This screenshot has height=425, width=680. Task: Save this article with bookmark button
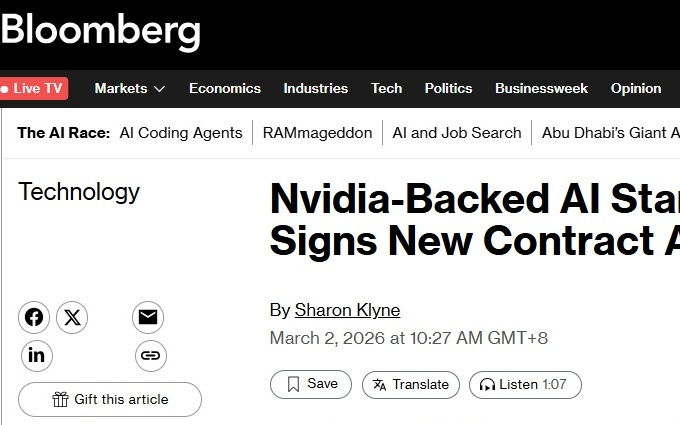311,384
